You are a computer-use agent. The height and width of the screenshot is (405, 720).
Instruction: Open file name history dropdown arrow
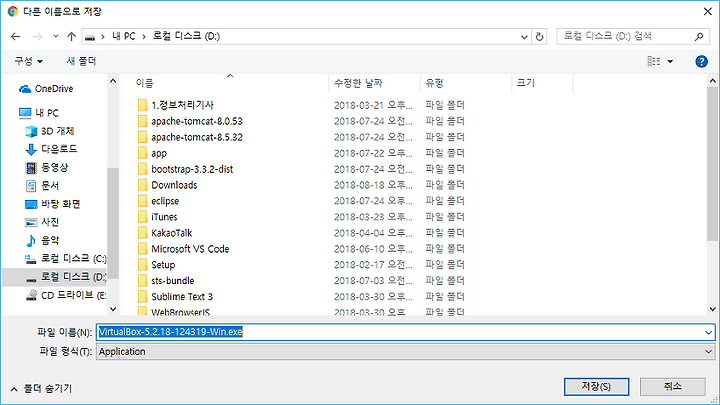tap(709, 332)
